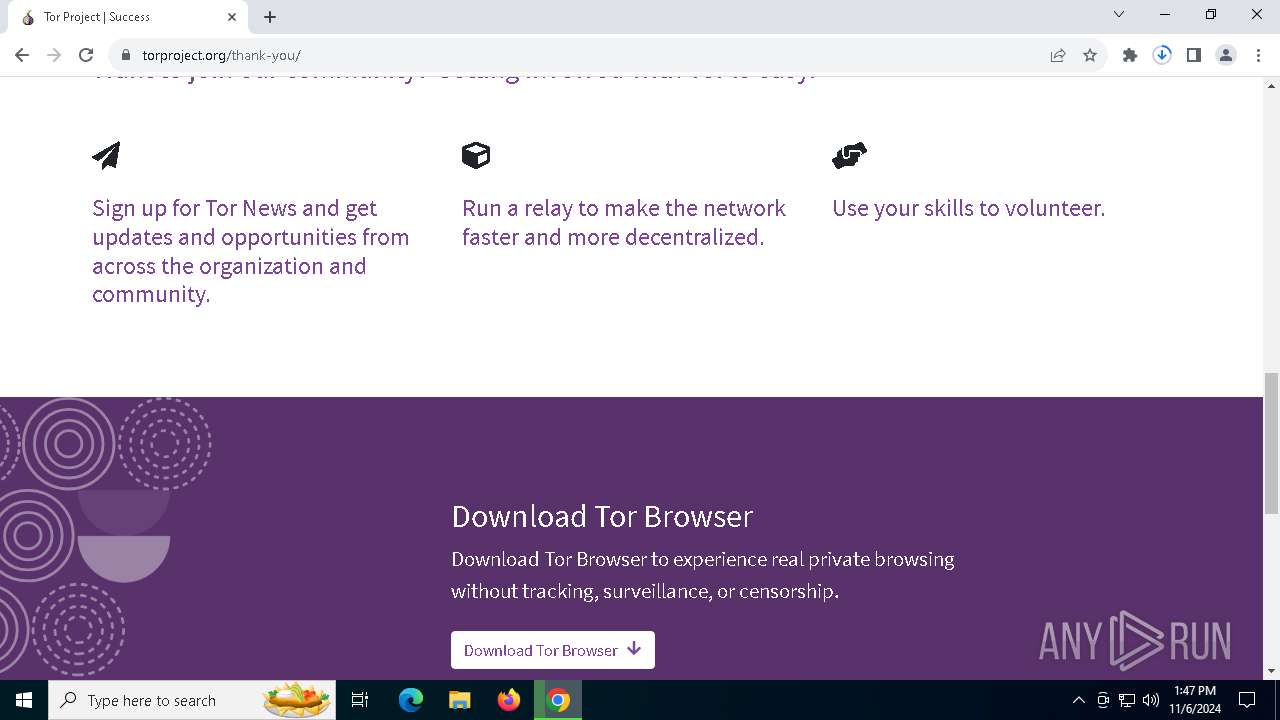Open Sign up for Tor News link
Screen dimensions: 1280x720
point(251,251)
